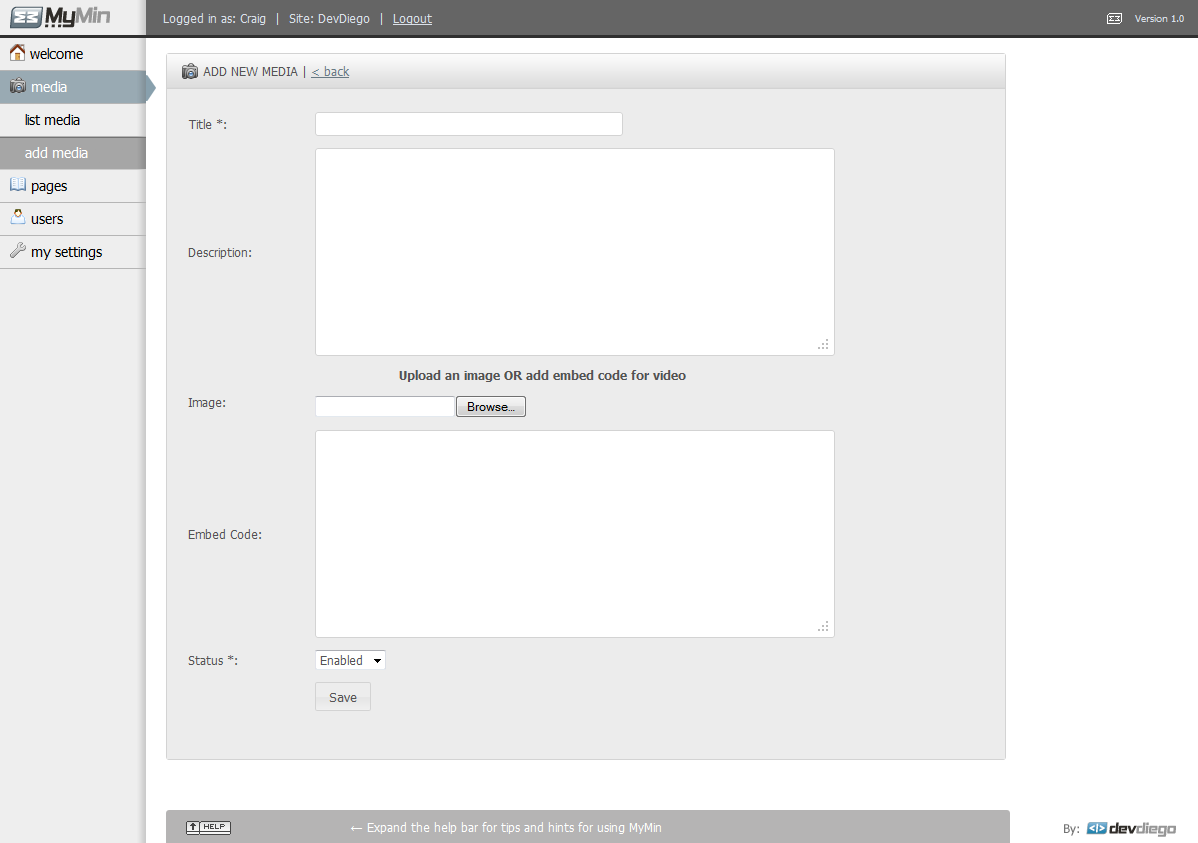Image resolution: width=1198 pixels, height=843 pixels.
Task: Click the Browse button for image
Action: point(490,407)
